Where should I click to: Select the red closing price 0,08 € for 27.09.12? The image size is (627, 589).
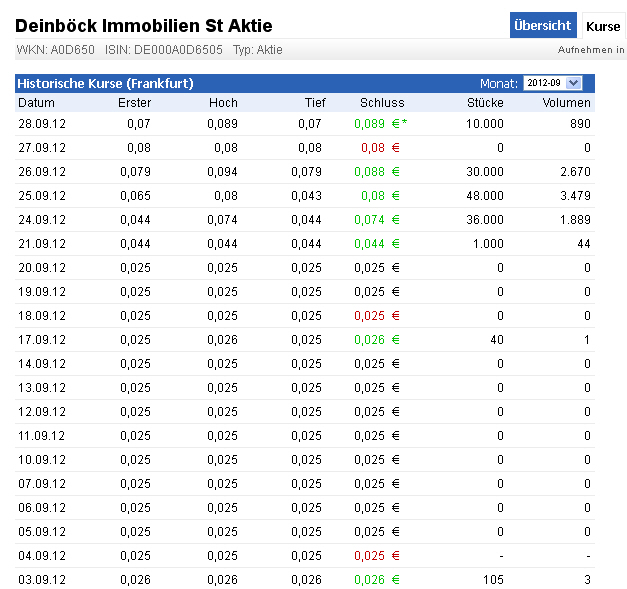[380, 148]
